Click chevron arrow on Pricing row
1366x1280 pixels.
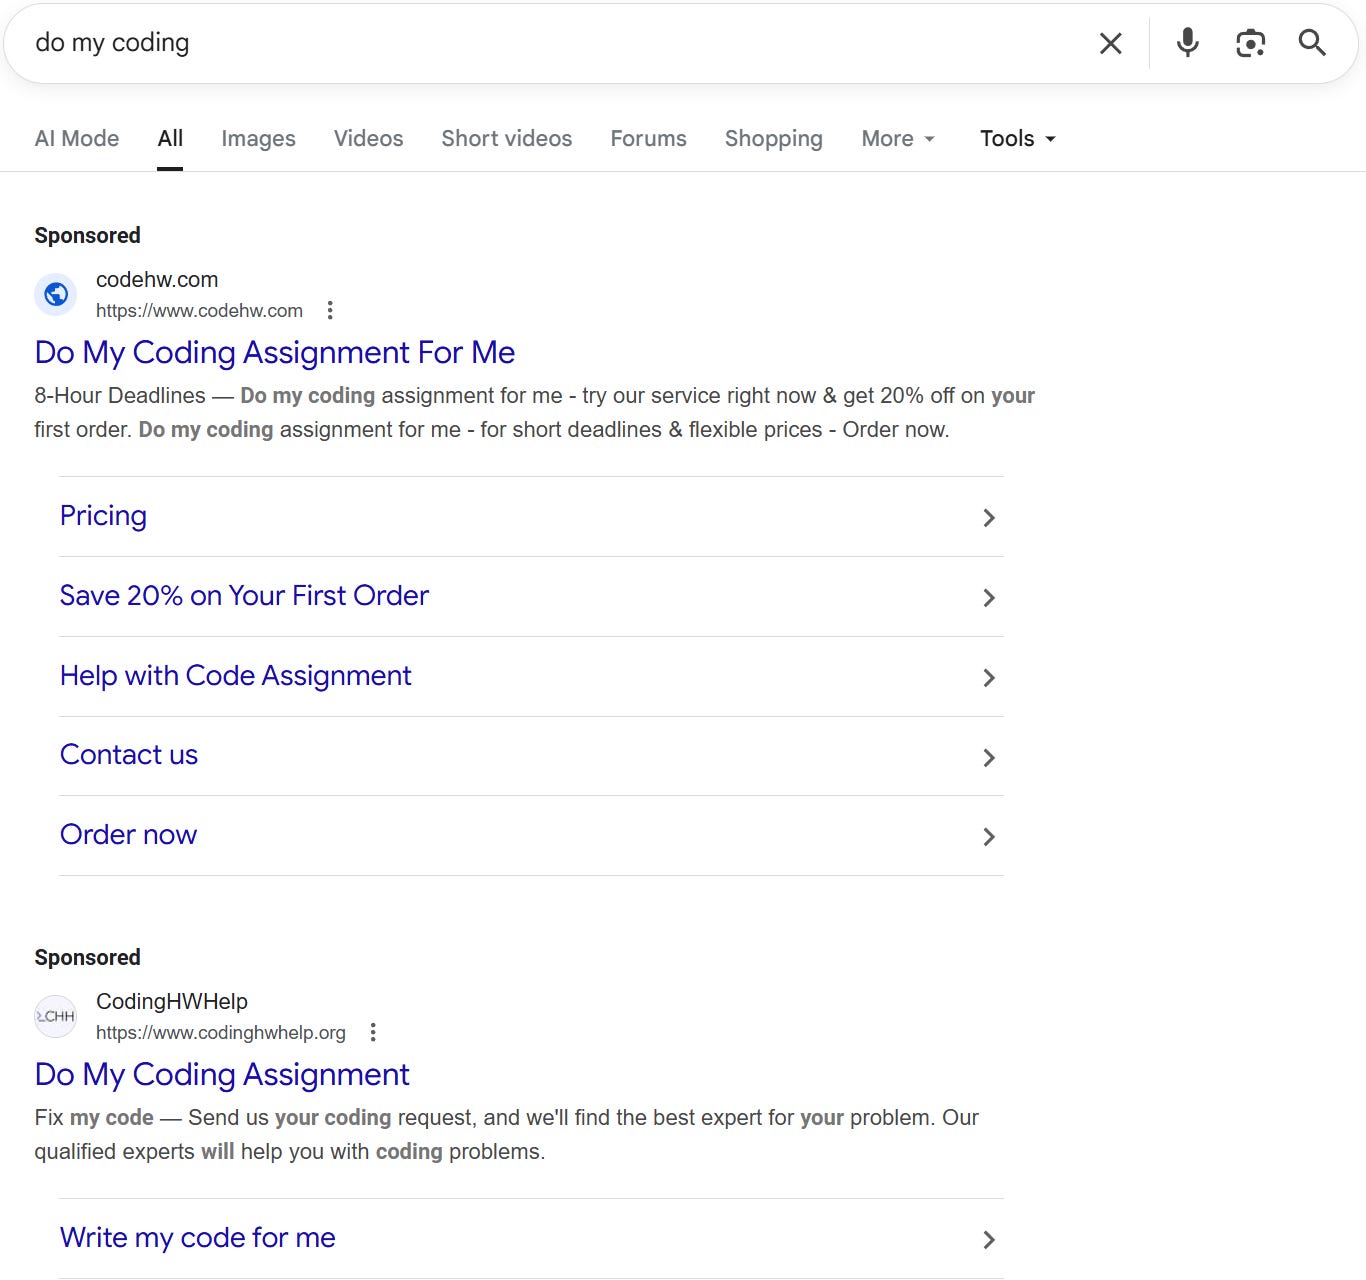point(989,517)
